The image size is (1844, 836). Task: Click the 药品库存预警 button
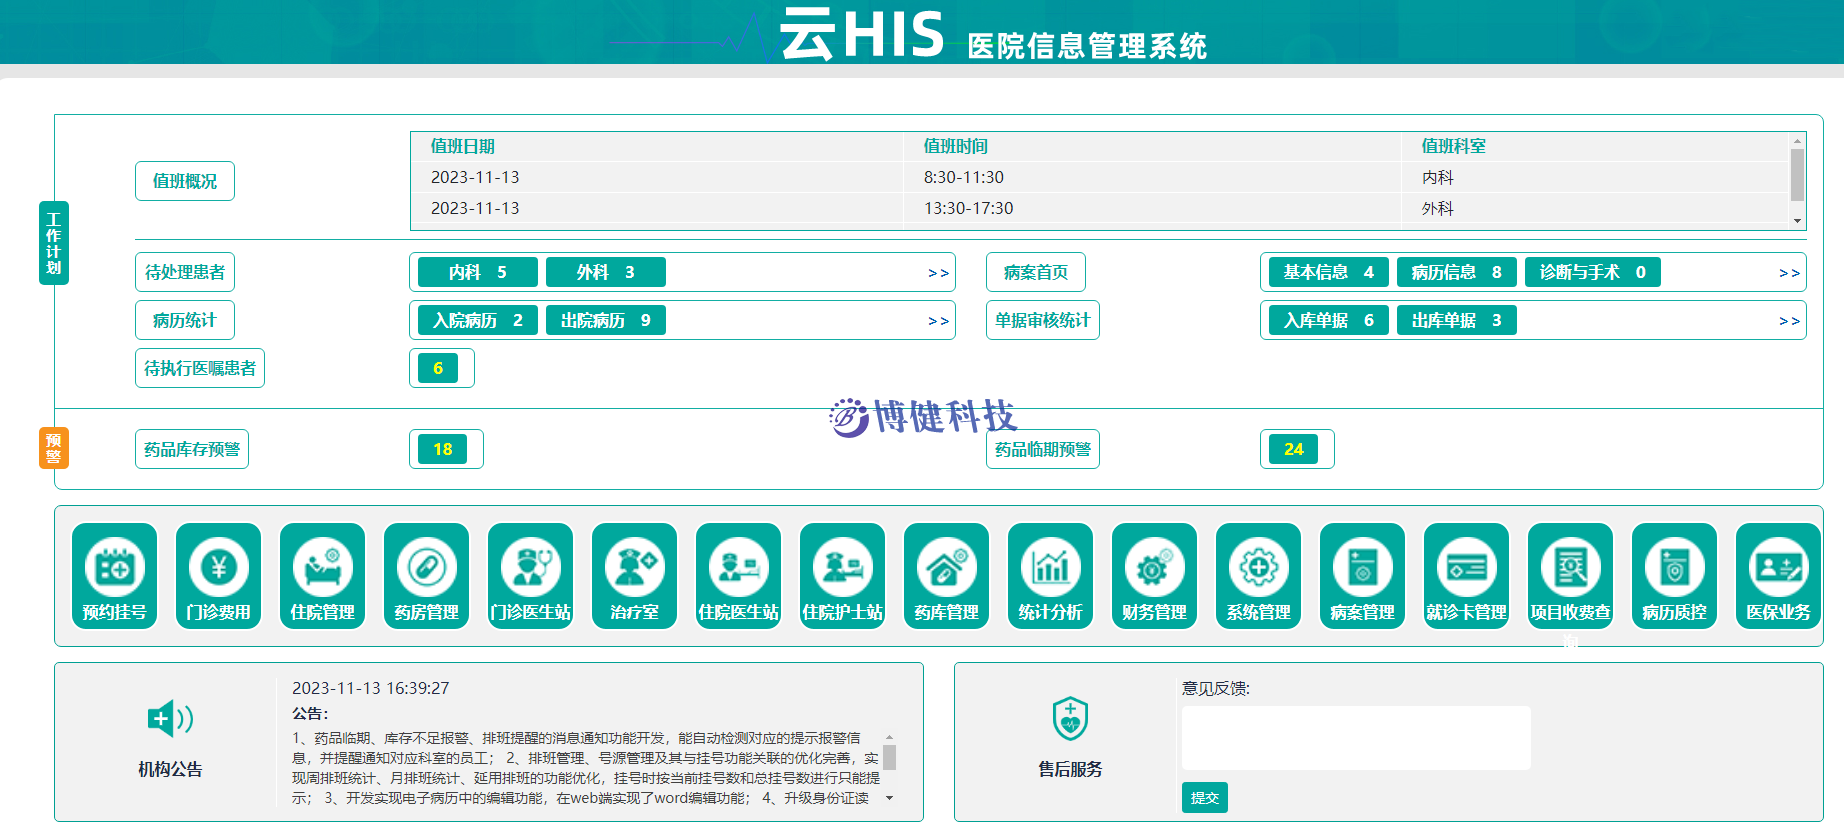192,449
